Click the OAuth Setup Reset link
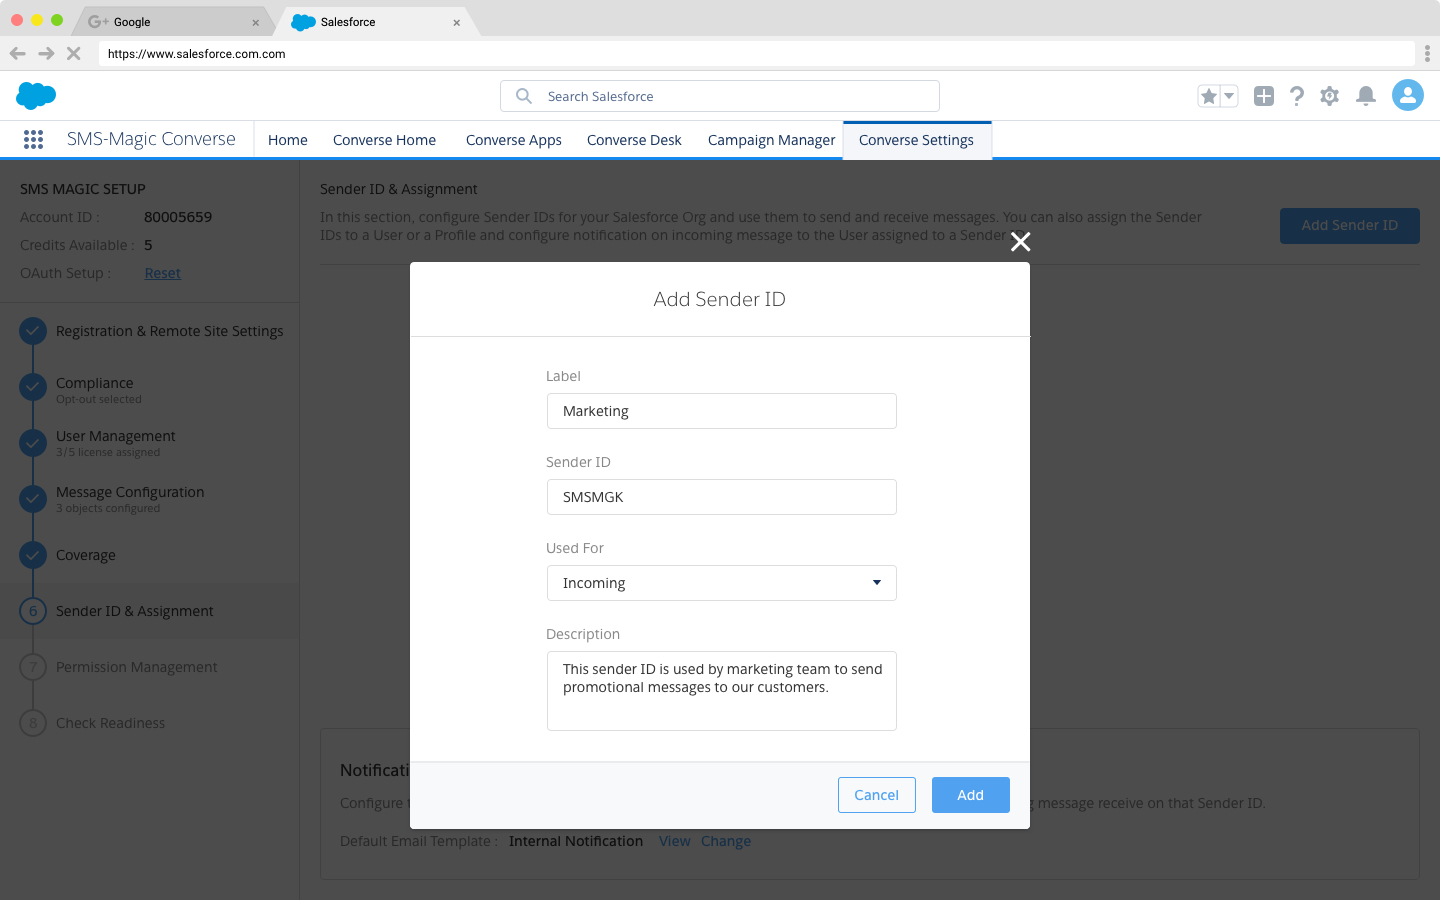This screenshot has width=1440, height=900. point(162,273)
